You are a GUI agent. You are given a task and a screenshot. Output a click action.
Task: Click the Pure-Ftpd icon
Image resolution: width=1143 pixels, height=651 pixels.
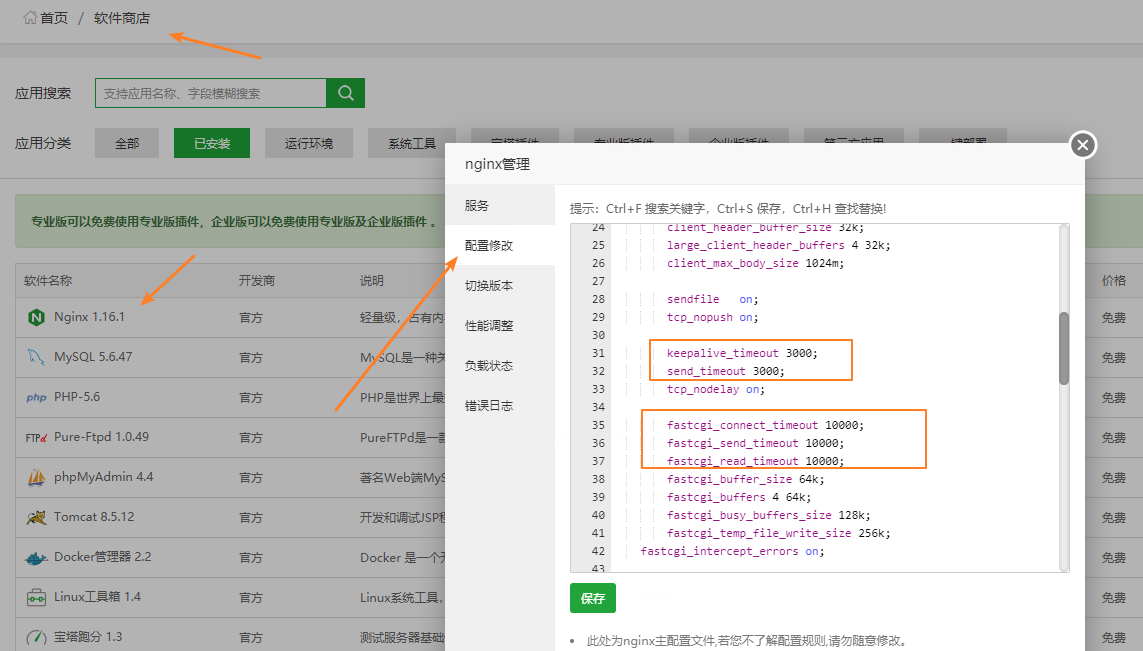pos(36,437)
